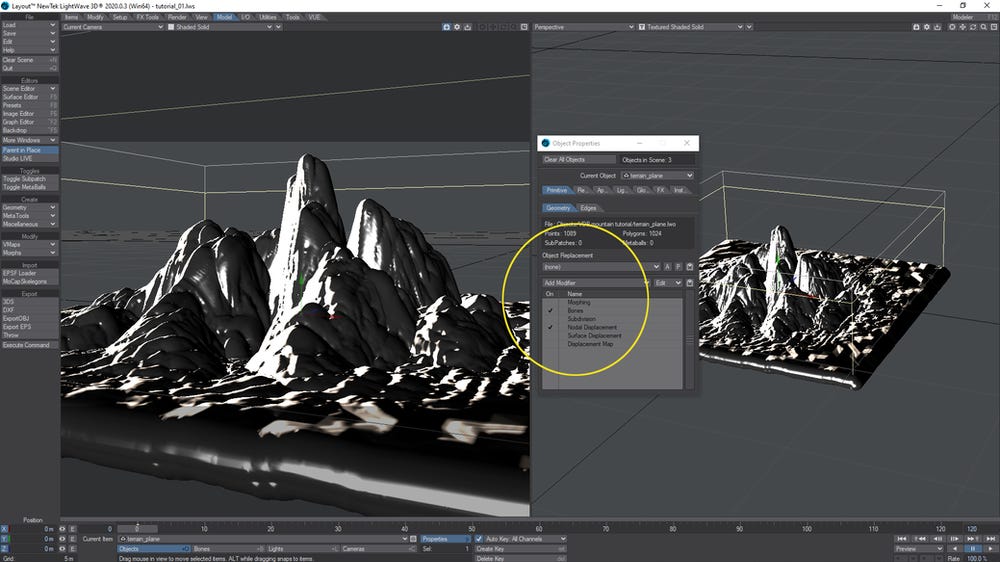The image size is (1000, 562).
Task: Select Surface Displacement row in modifier list
Action: click(x=594, y=336)
